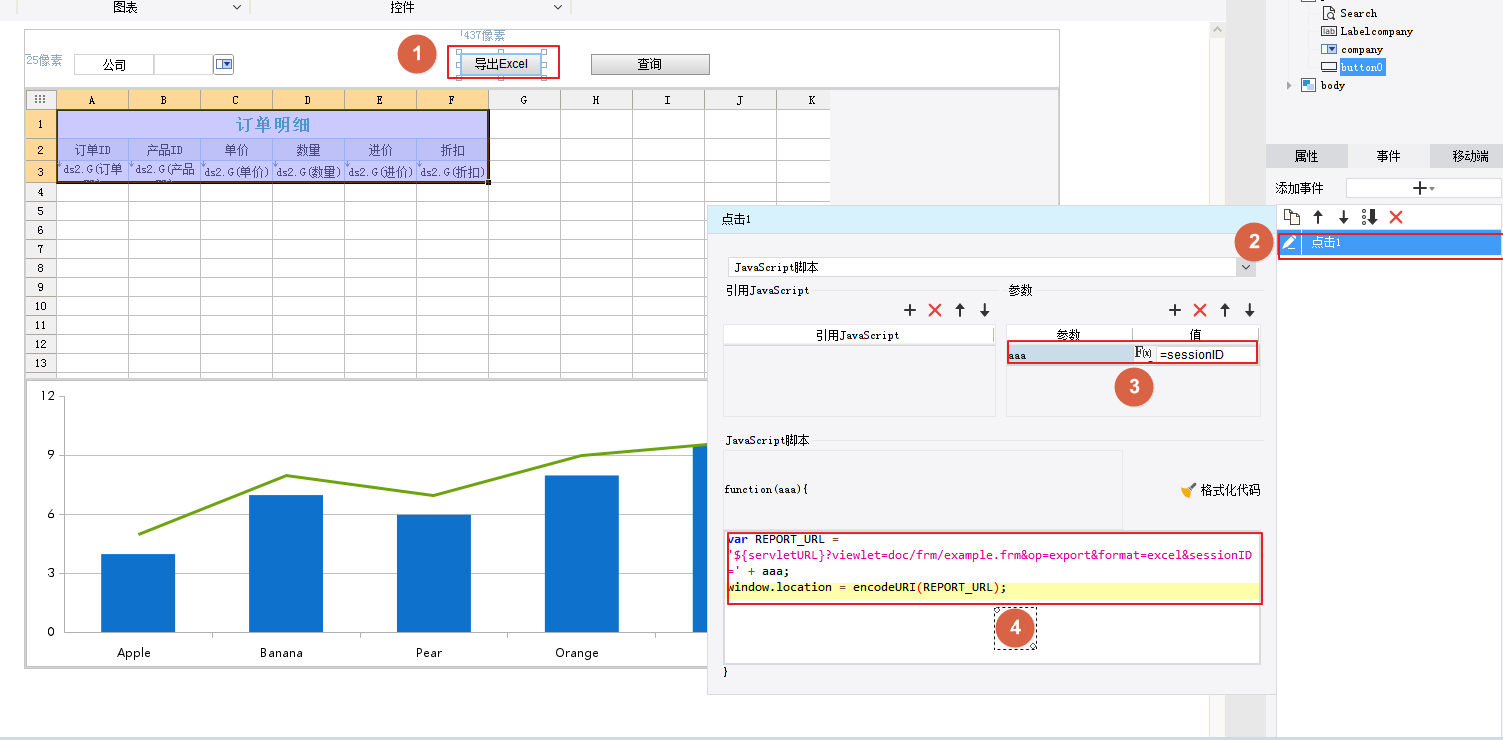Select row 1 header

click(x=41, y=125)
